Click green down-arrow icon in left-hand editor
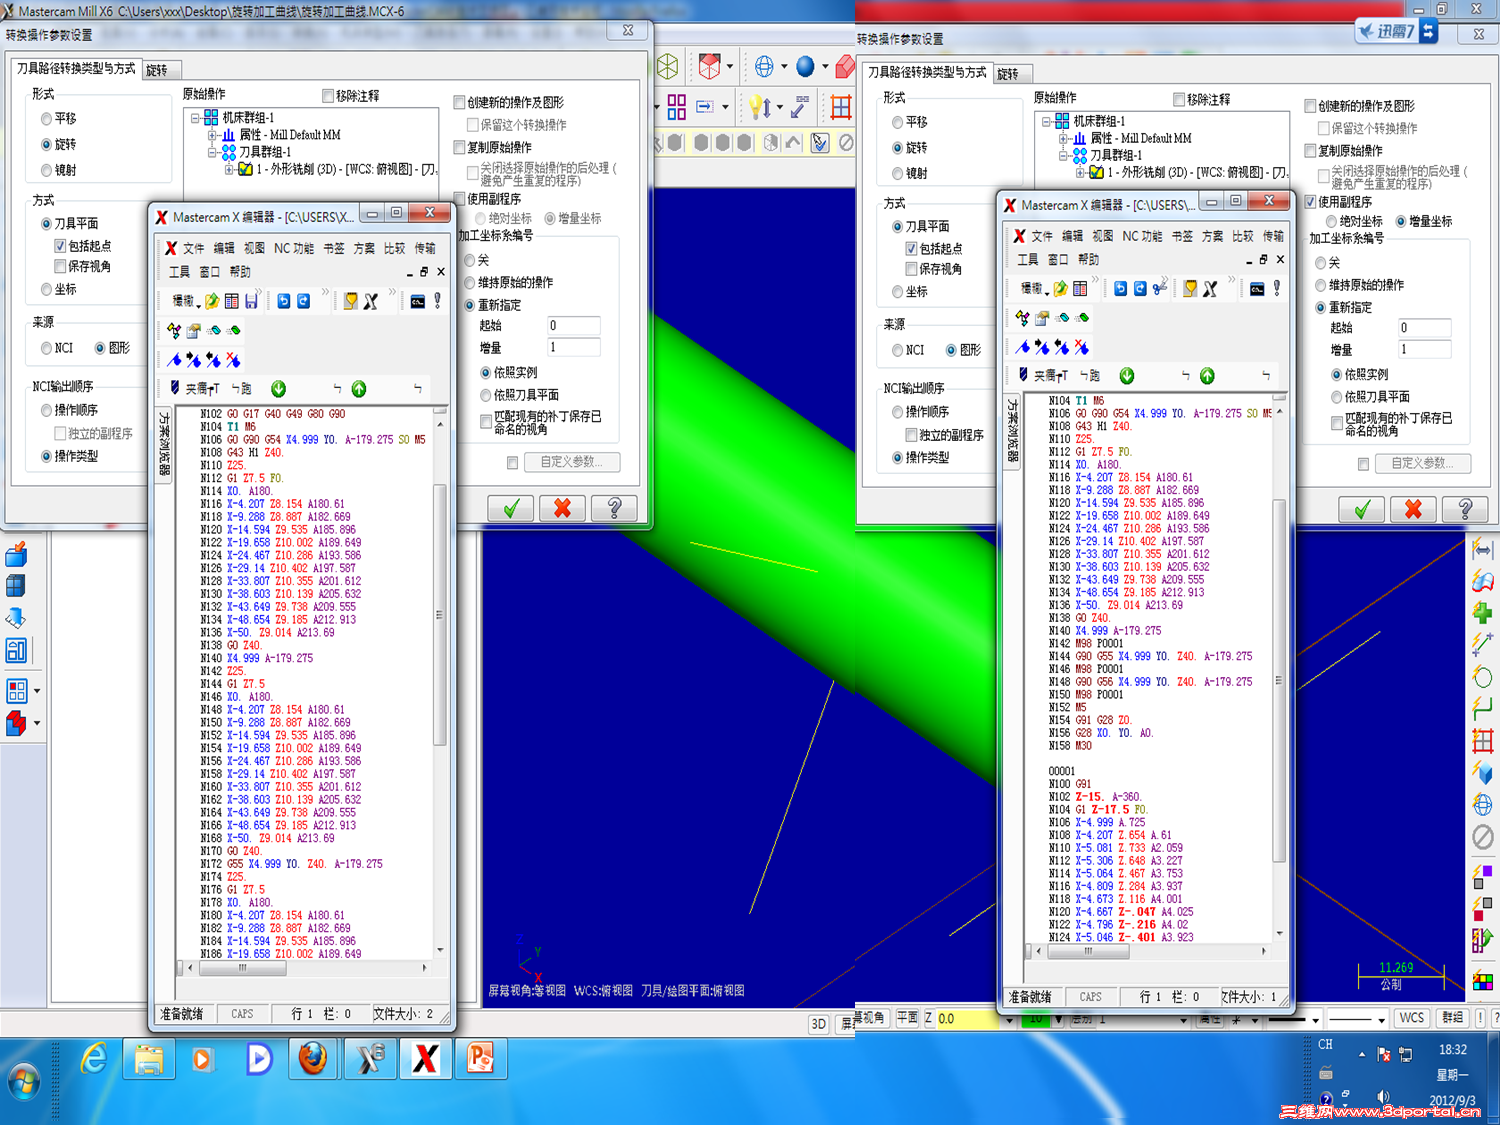This screenshot has height=1125, width=1500. pos(278,389)
